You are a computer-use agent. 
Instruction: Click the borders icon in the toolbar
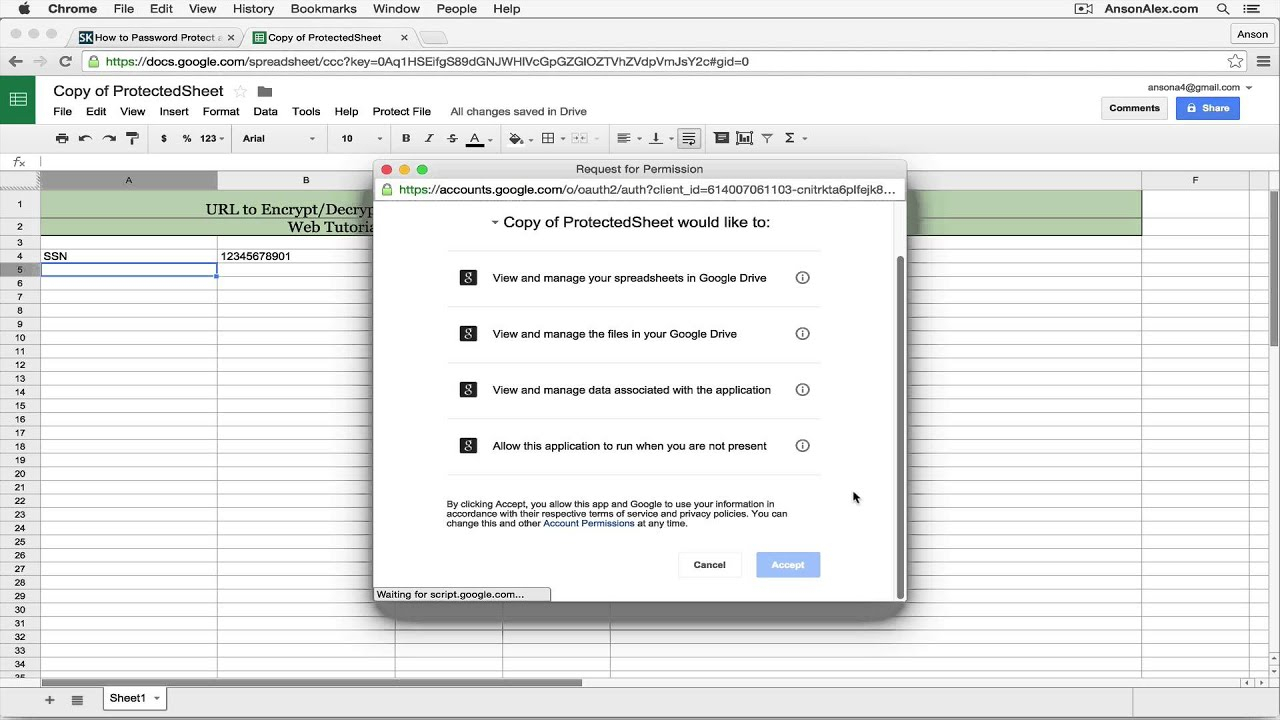click(x=547, y=138)
